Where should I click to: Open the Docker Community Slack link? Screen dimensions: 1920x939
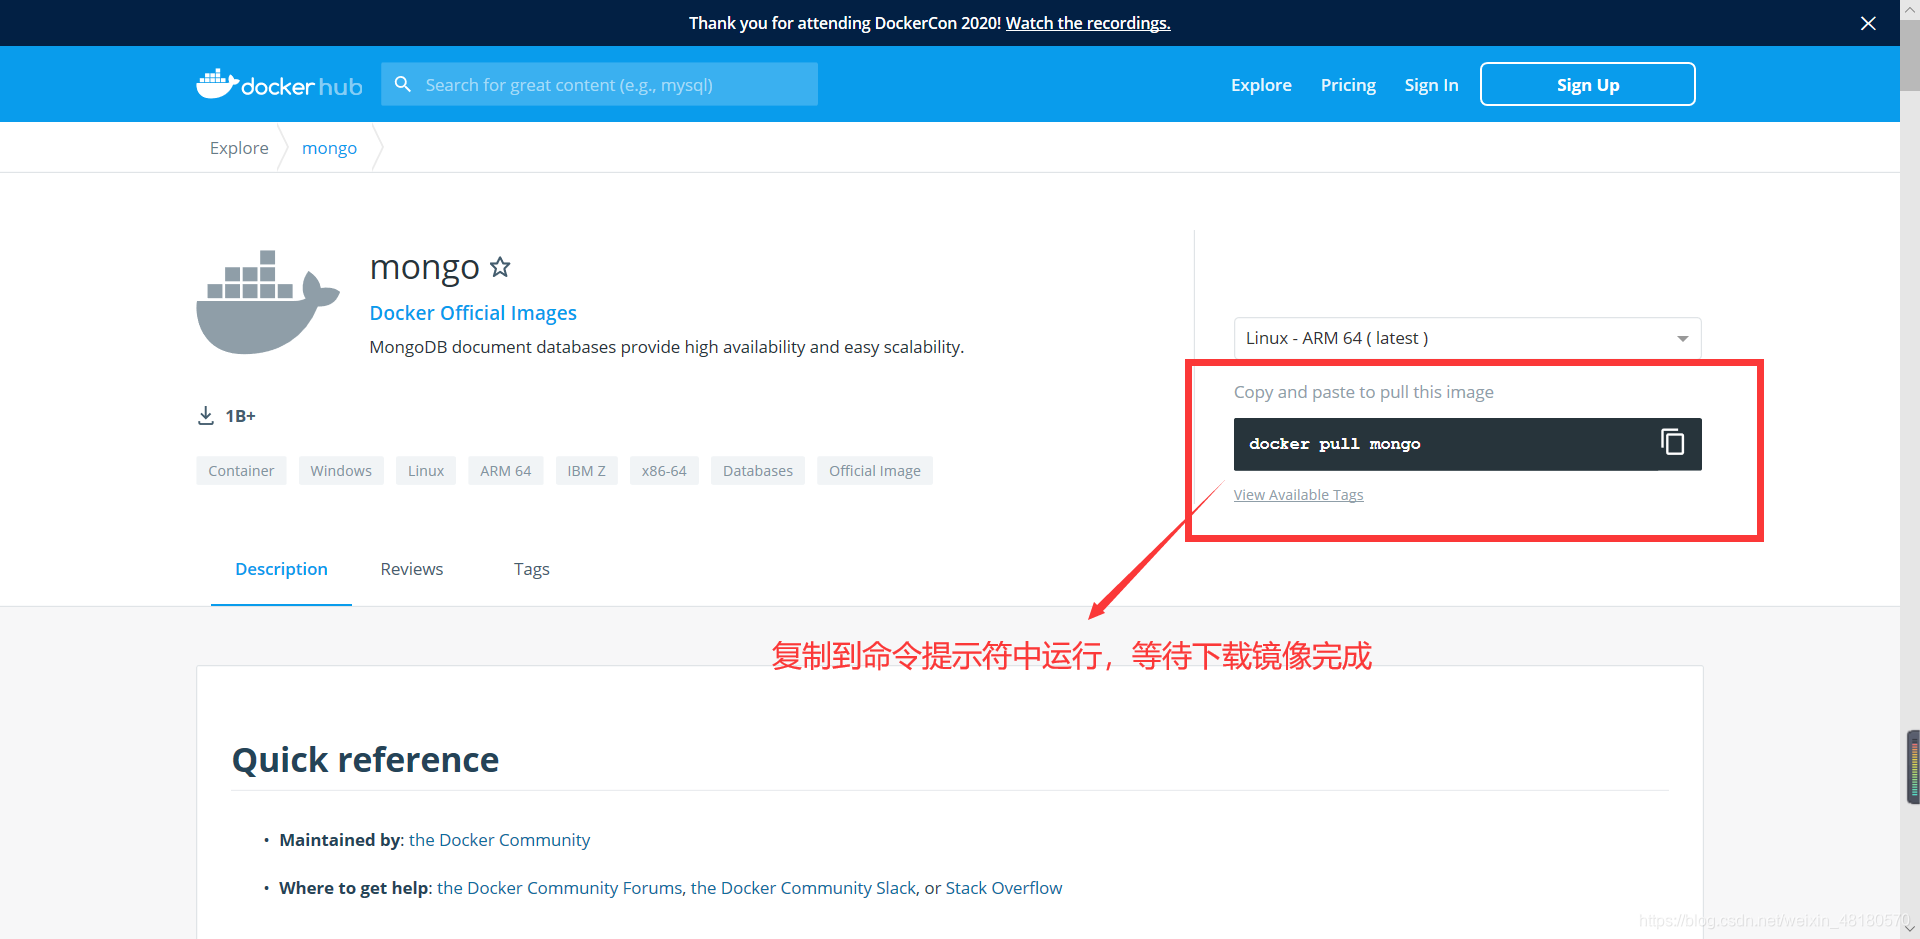point(803,888)
